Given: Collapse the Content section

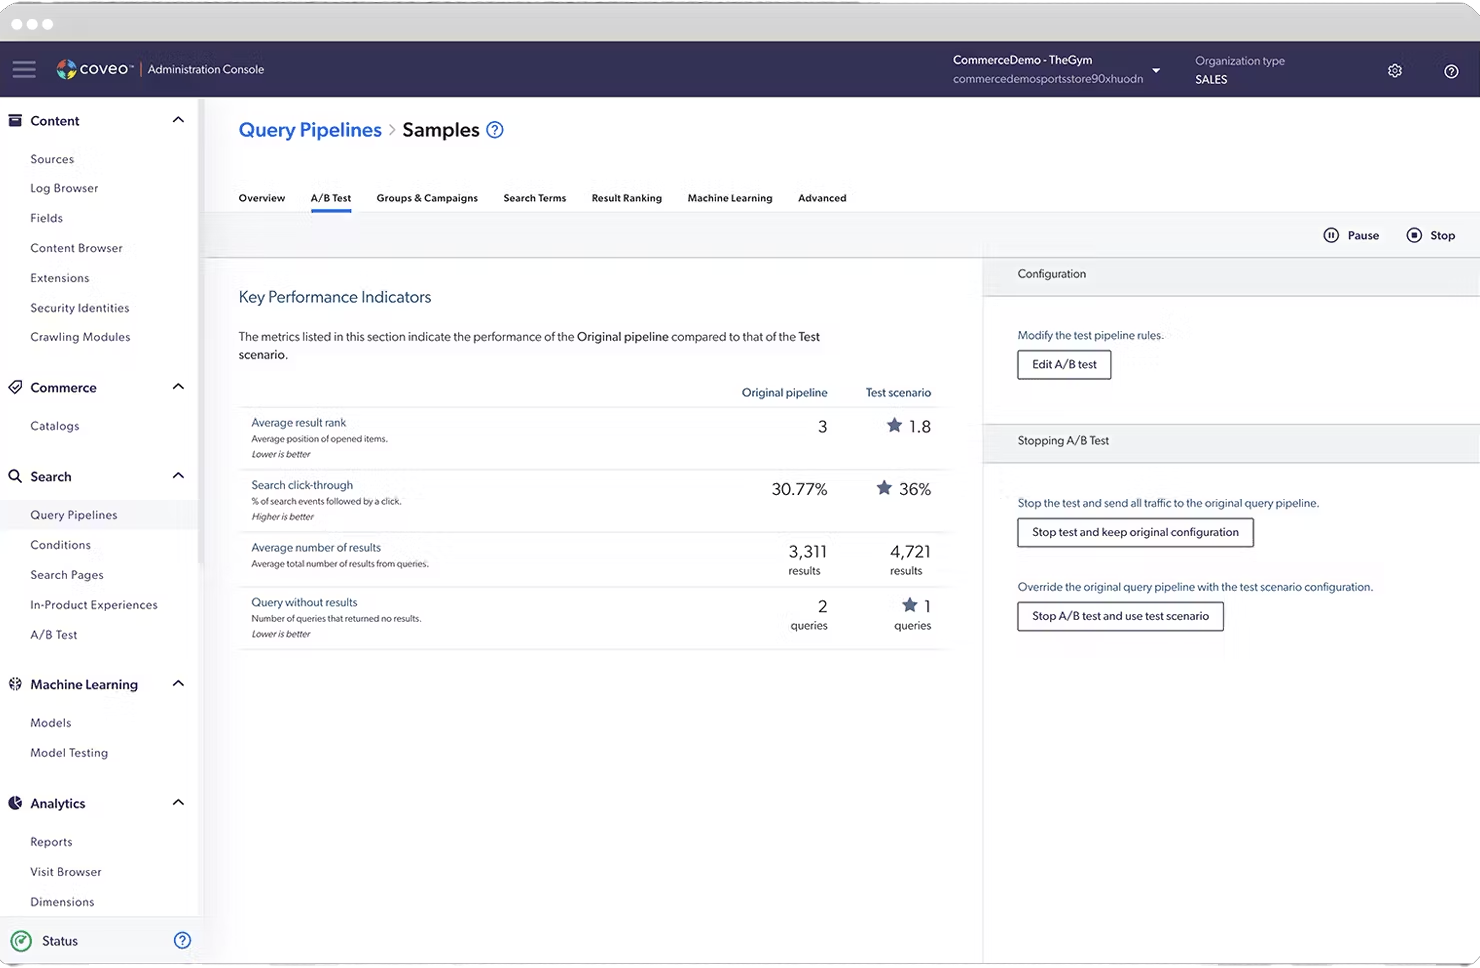Looking at the screenshot, I should point(178,120).
